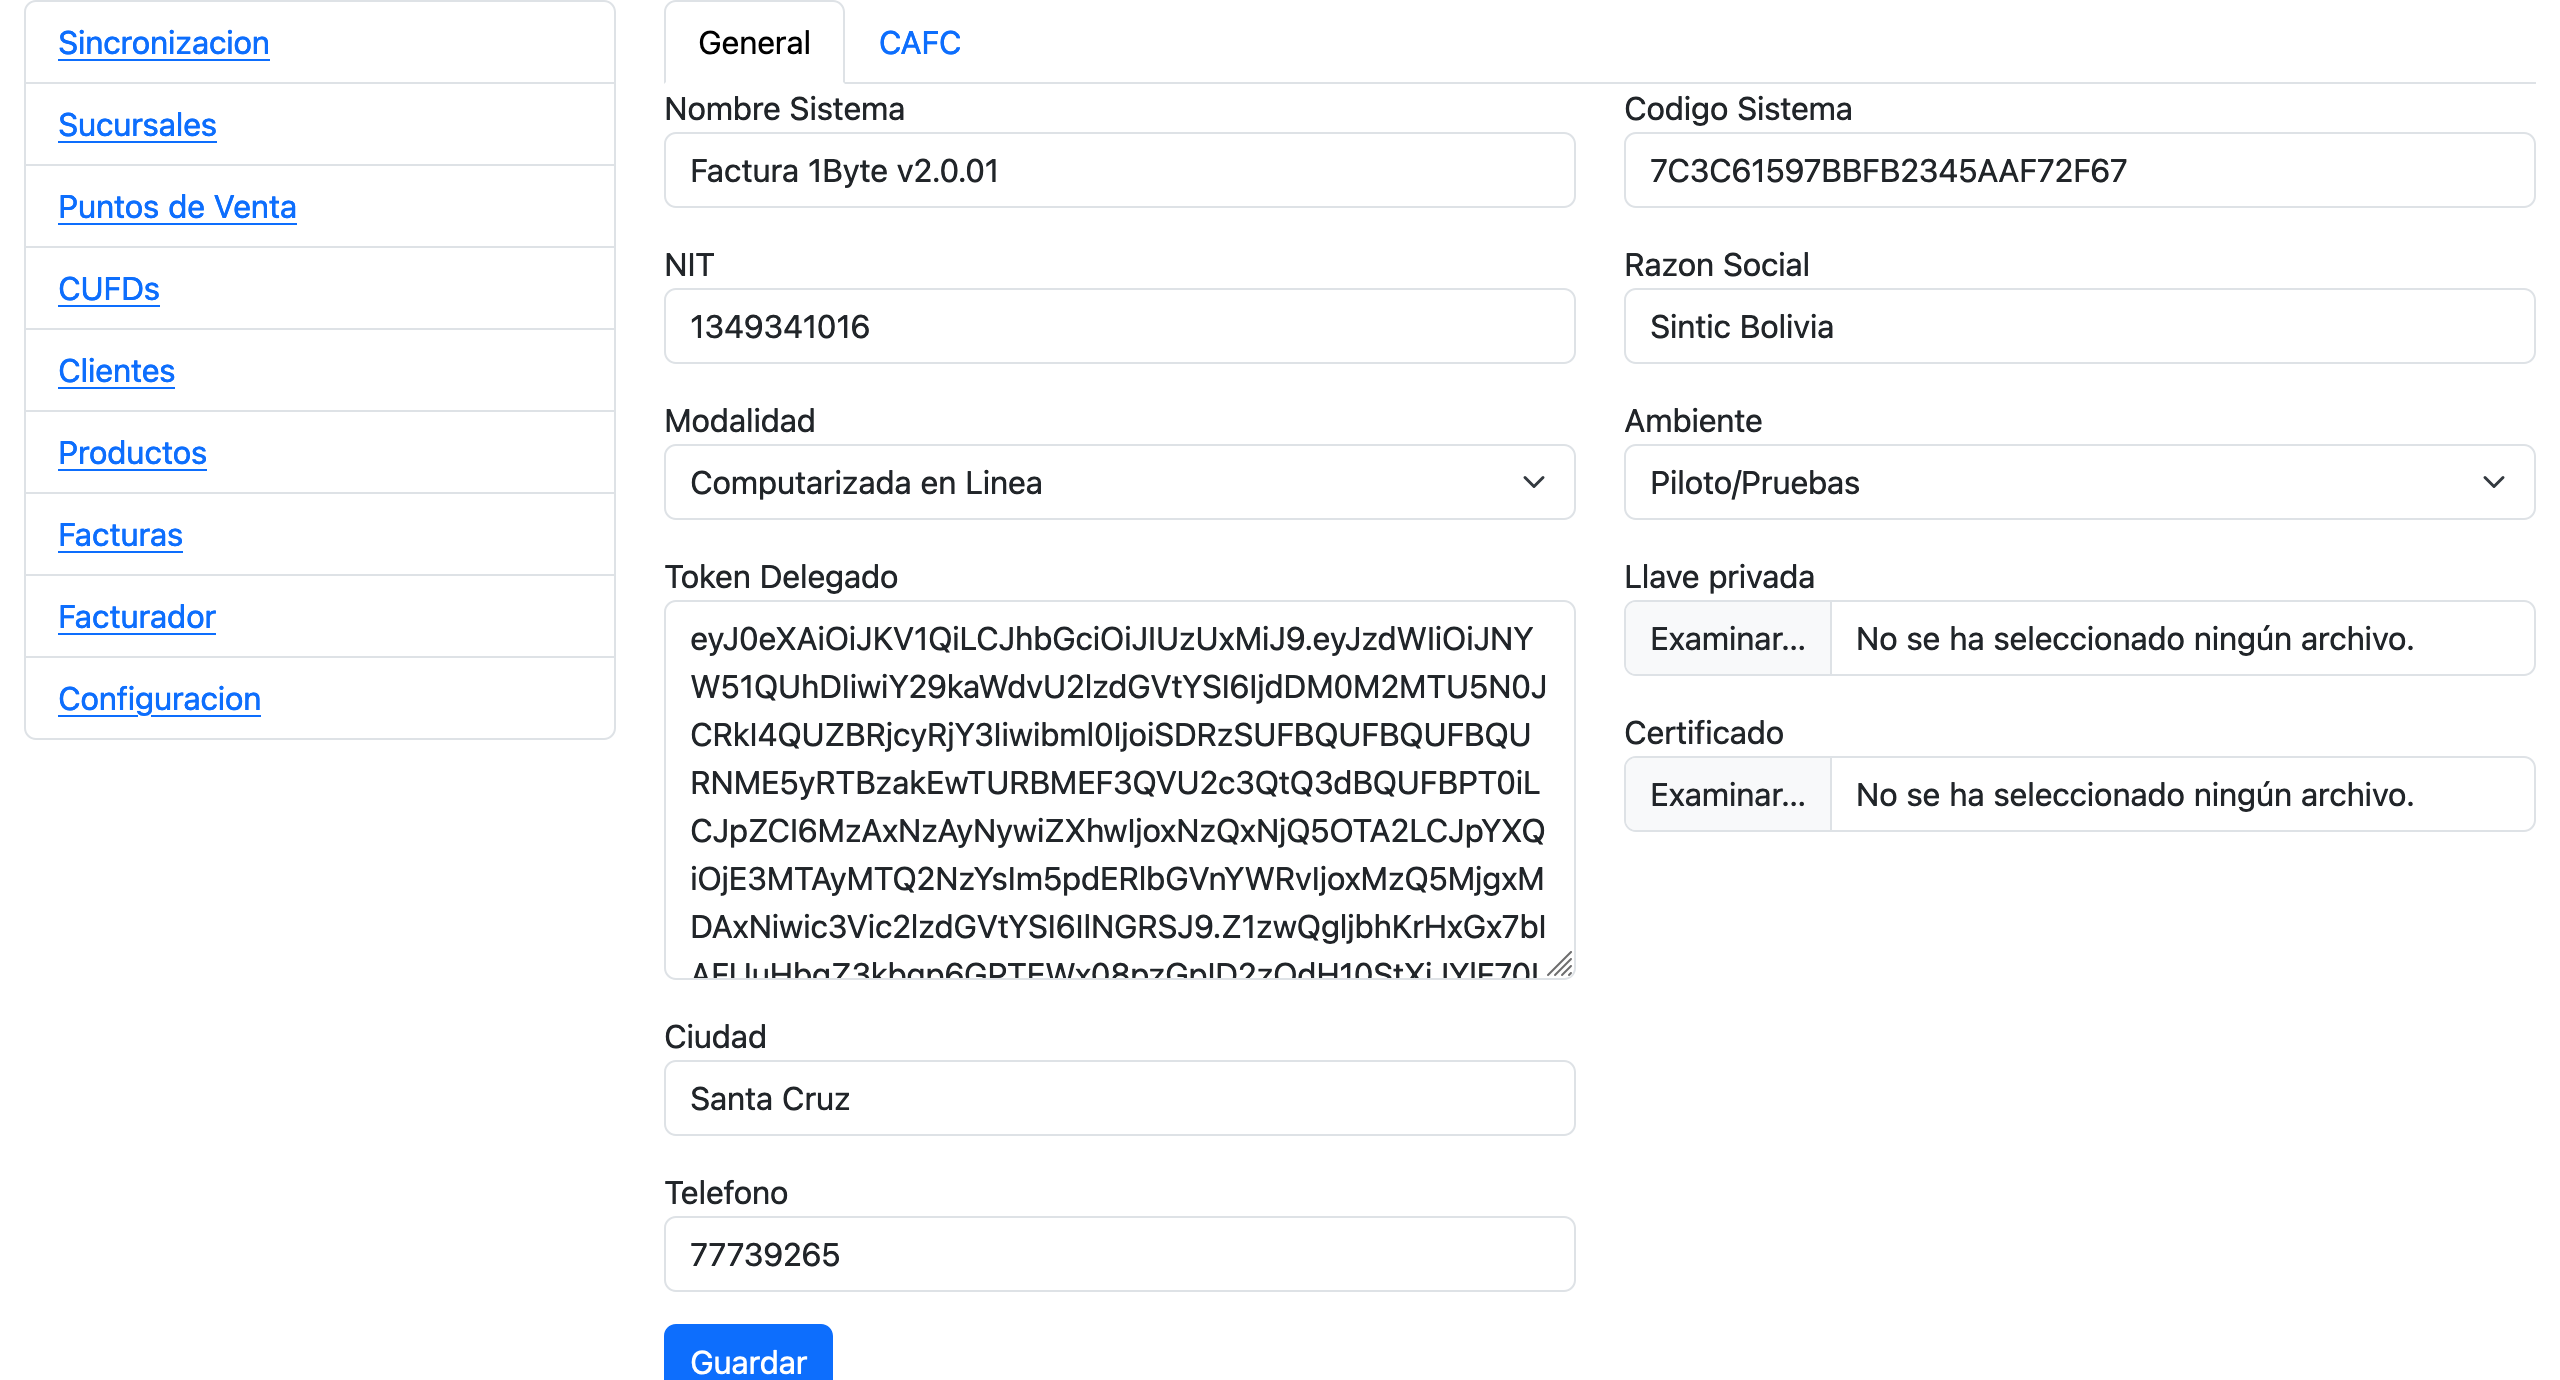Select the General tab
Image resolution: width=2560 pixels, height=1380 pixels.
754,43
